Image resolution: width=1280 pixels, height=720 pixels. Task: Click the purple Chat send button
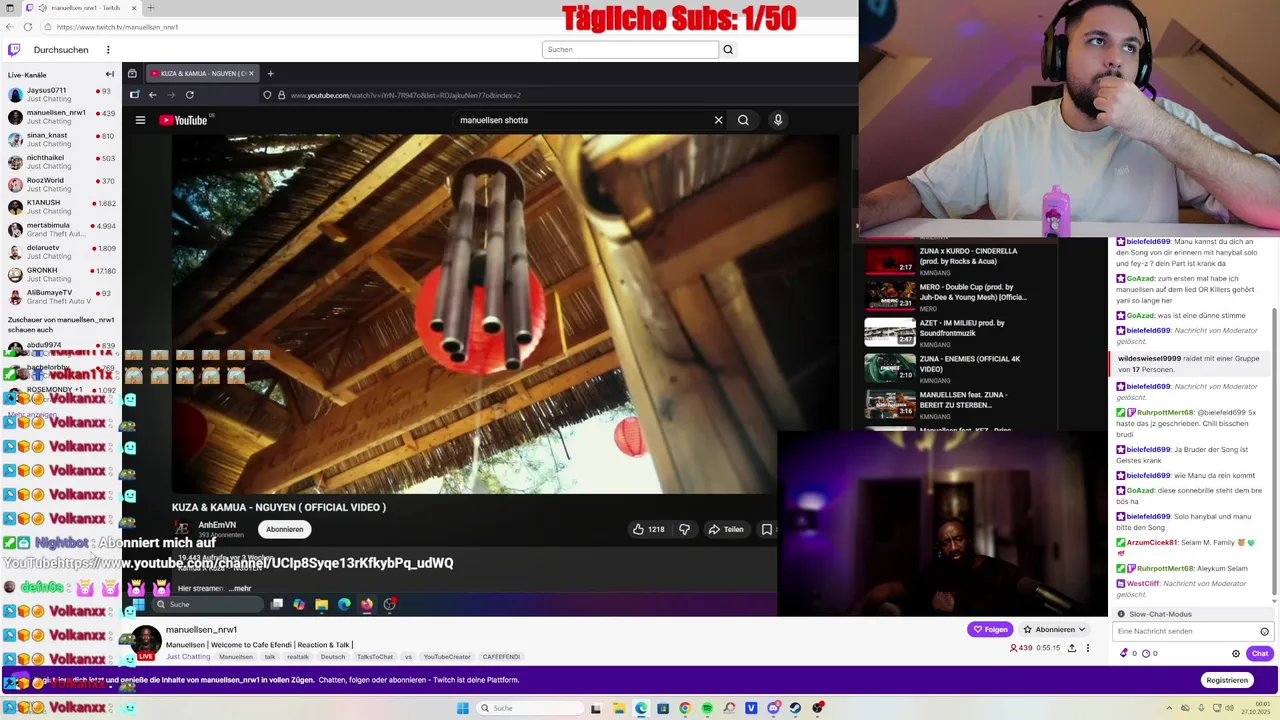(1259, 653)
